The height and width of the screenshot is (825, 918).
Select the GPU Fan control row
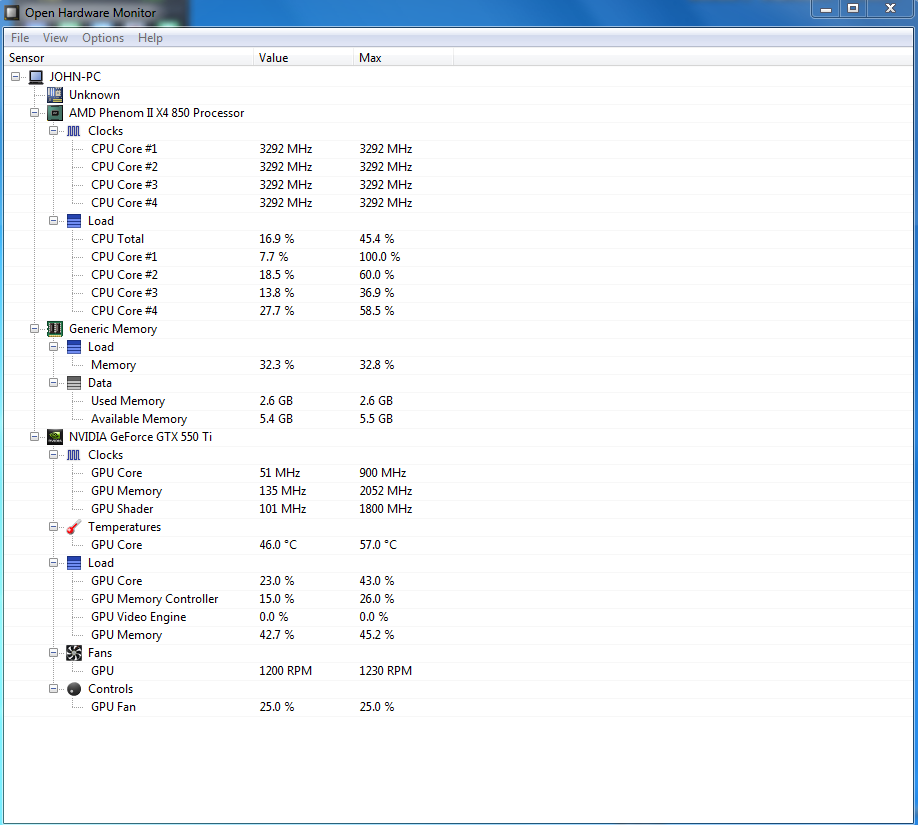tap(113, 707)
